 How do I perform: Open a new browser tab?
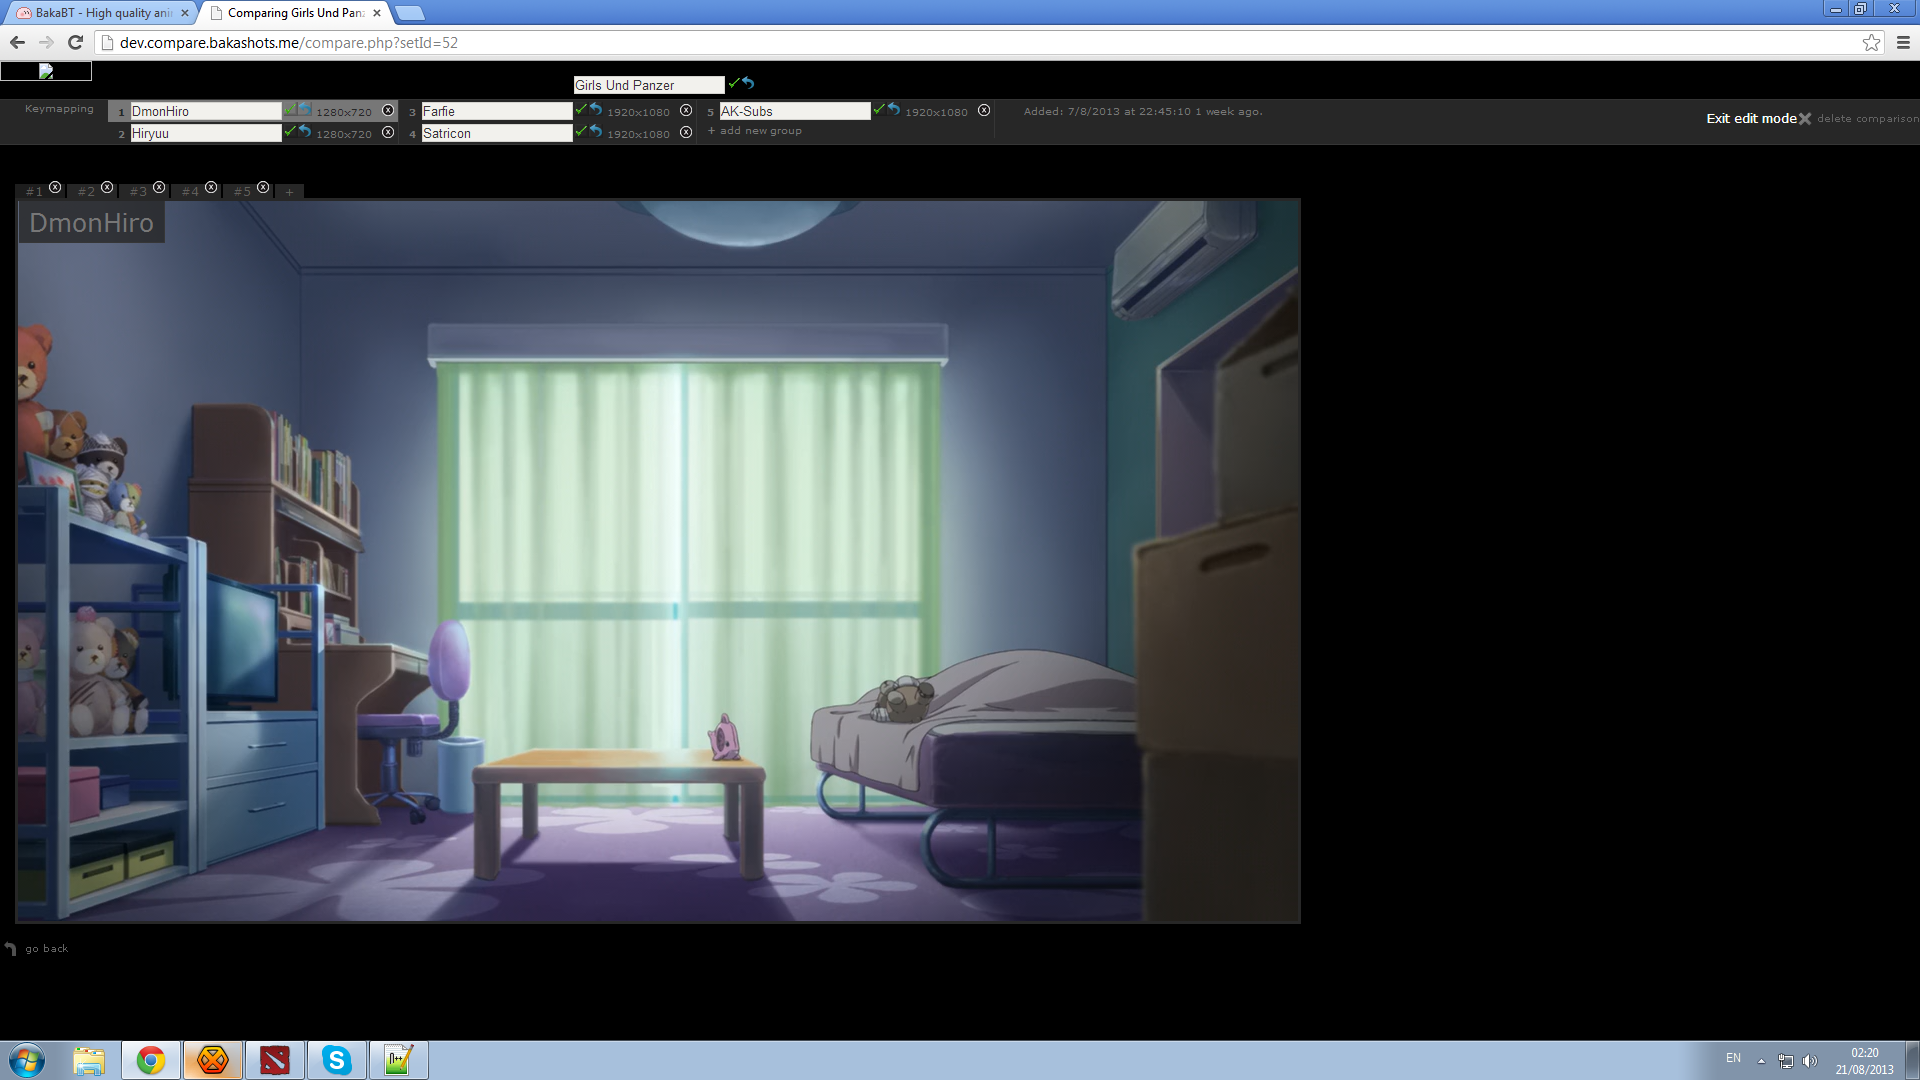[x=410, y=13]
